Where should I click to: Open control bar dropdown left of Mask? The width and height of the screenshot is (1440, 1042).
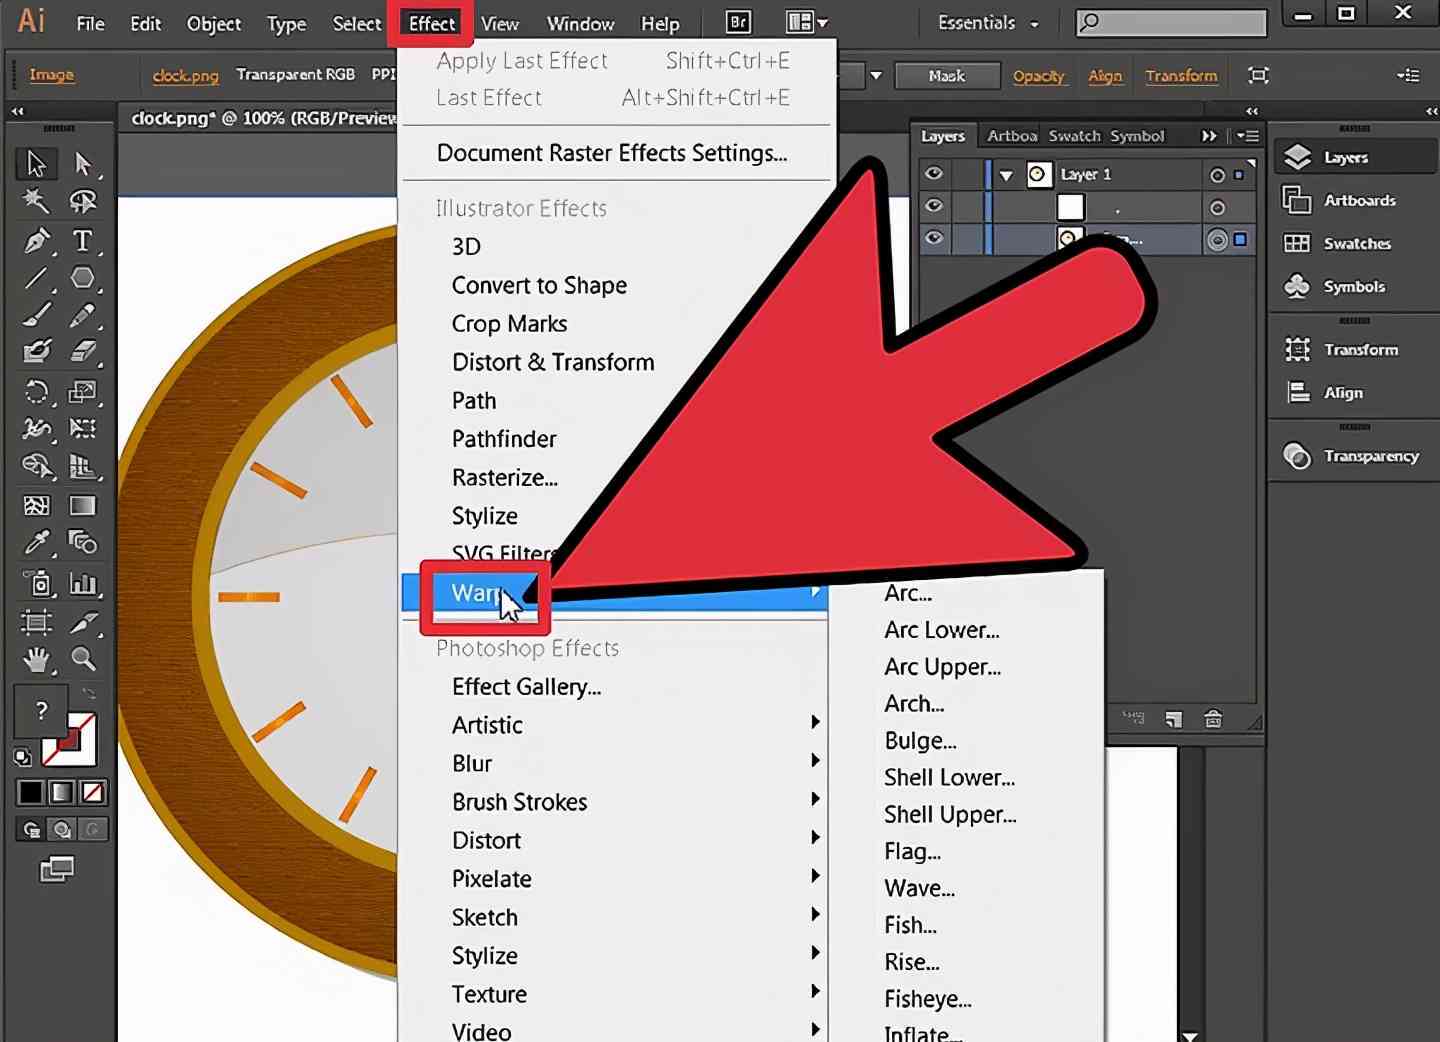click(x=876, y=75)
